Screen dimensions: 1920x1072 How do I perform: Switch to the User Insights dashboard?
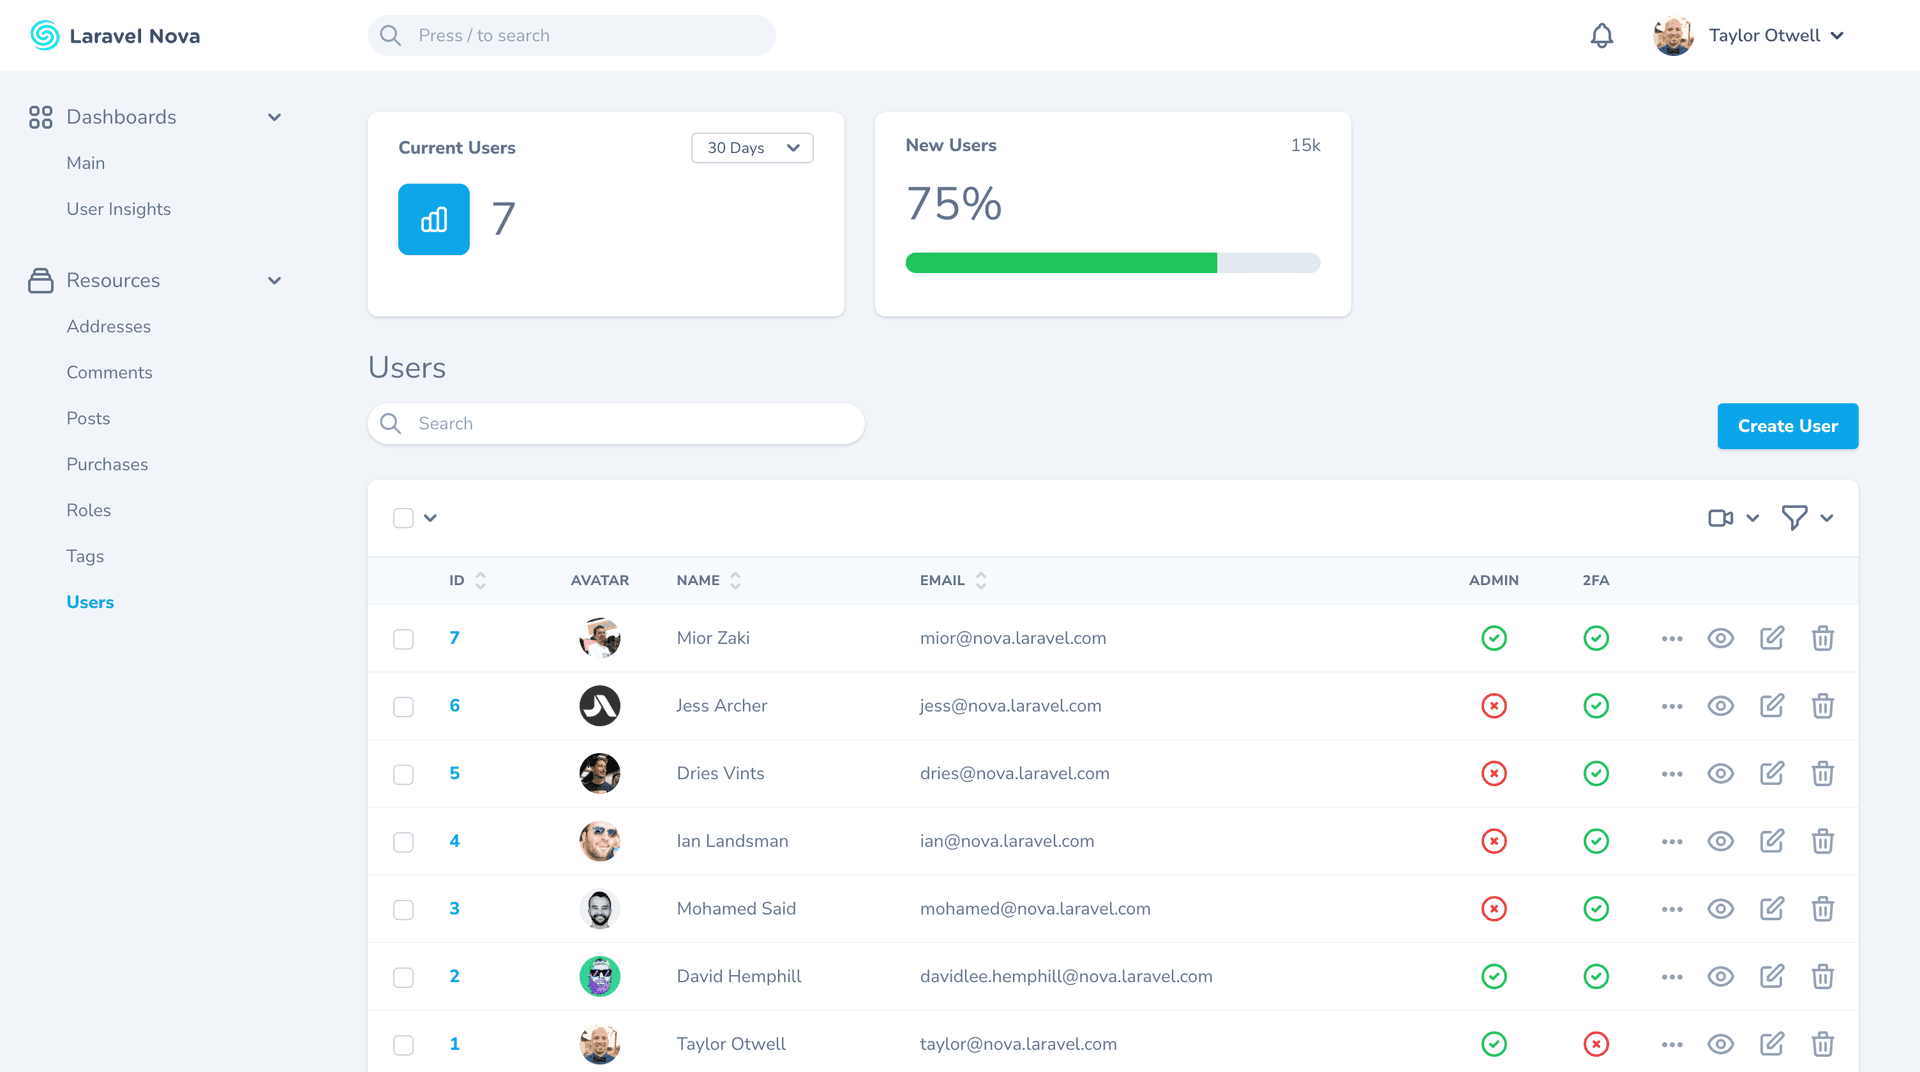click(118, 208)
